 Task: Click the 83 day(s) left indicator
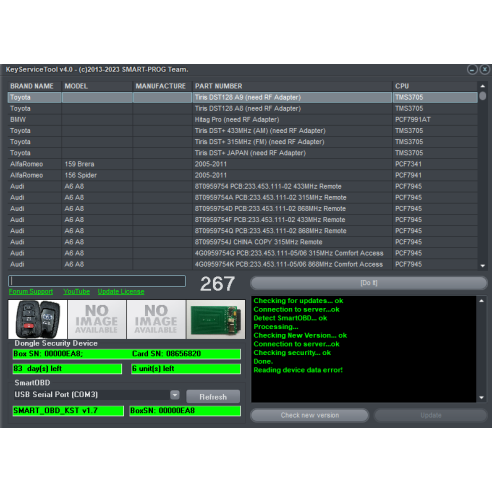click(x=67, y=369)
